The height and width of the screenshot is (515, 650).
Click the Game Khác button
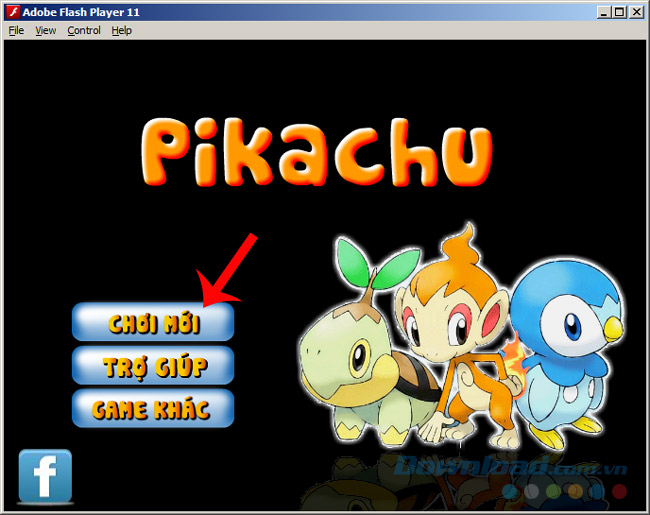[x=153, y=408]
